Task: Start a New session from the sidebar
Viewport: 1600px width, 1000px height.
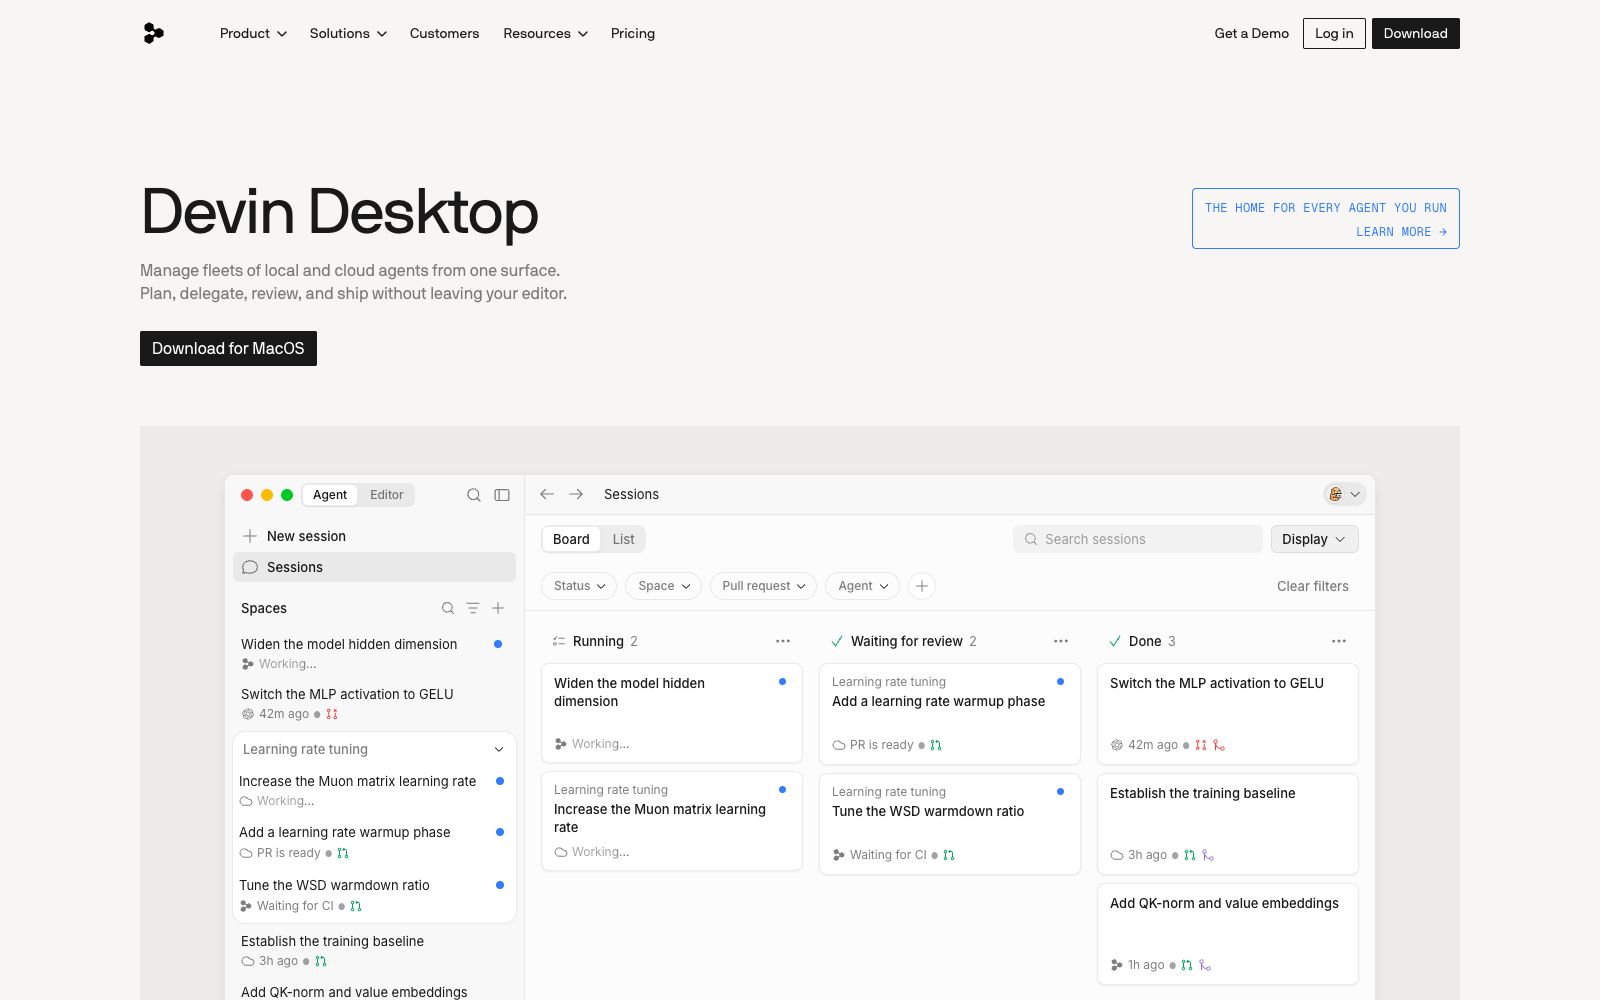Action: pos(375,536)
